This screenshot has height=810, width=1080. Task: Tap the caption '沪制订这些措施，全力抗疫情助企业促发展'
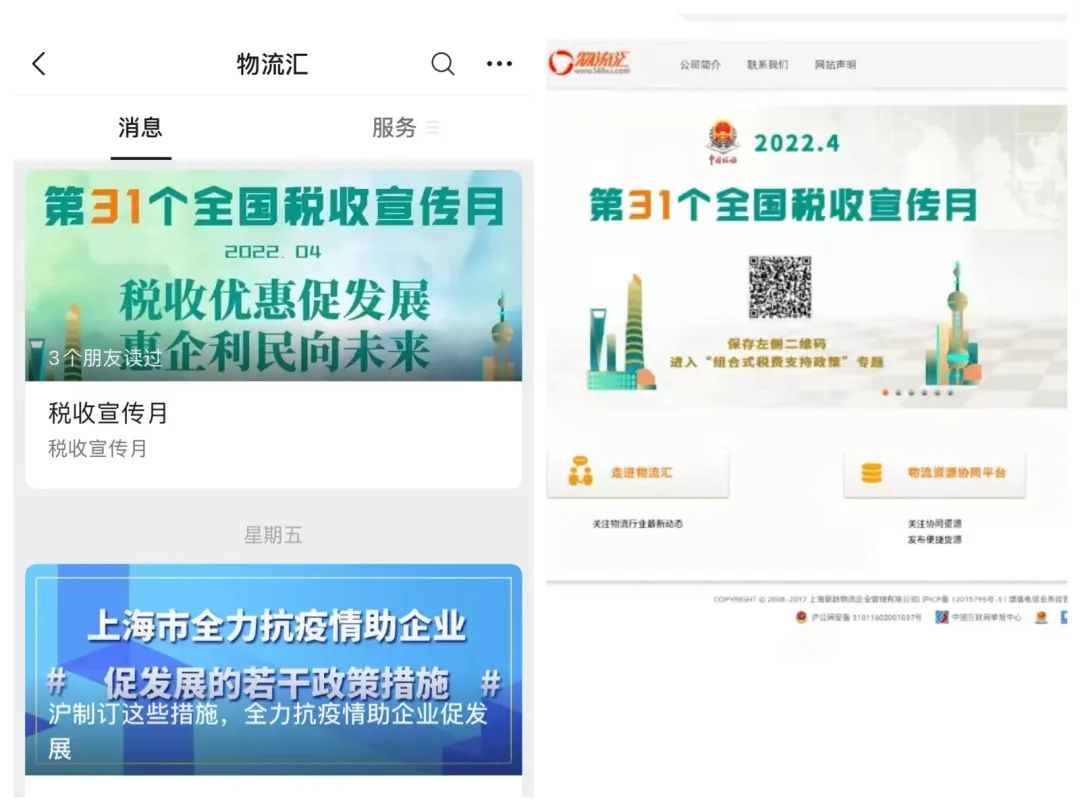tap(268, 731)
